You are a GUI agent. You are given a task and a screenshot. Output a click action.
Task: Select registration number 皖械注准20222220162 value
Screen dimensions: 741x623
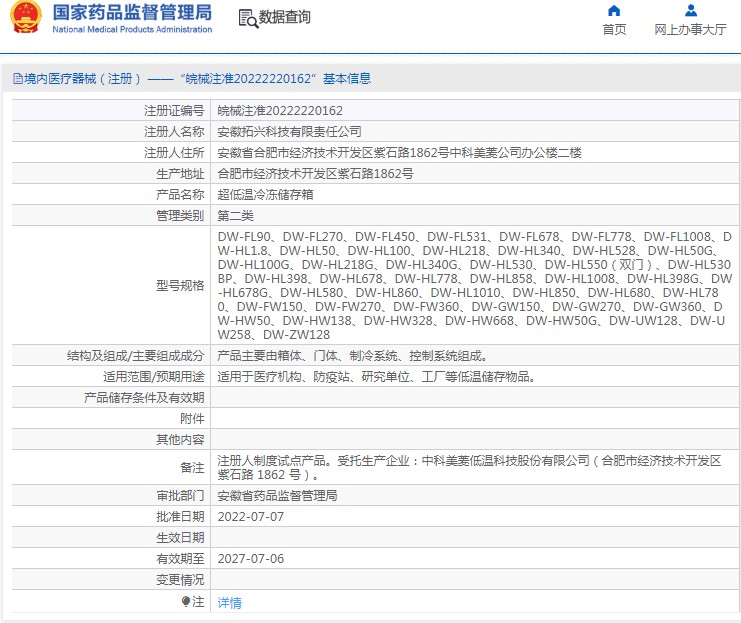tap(280, 111)
